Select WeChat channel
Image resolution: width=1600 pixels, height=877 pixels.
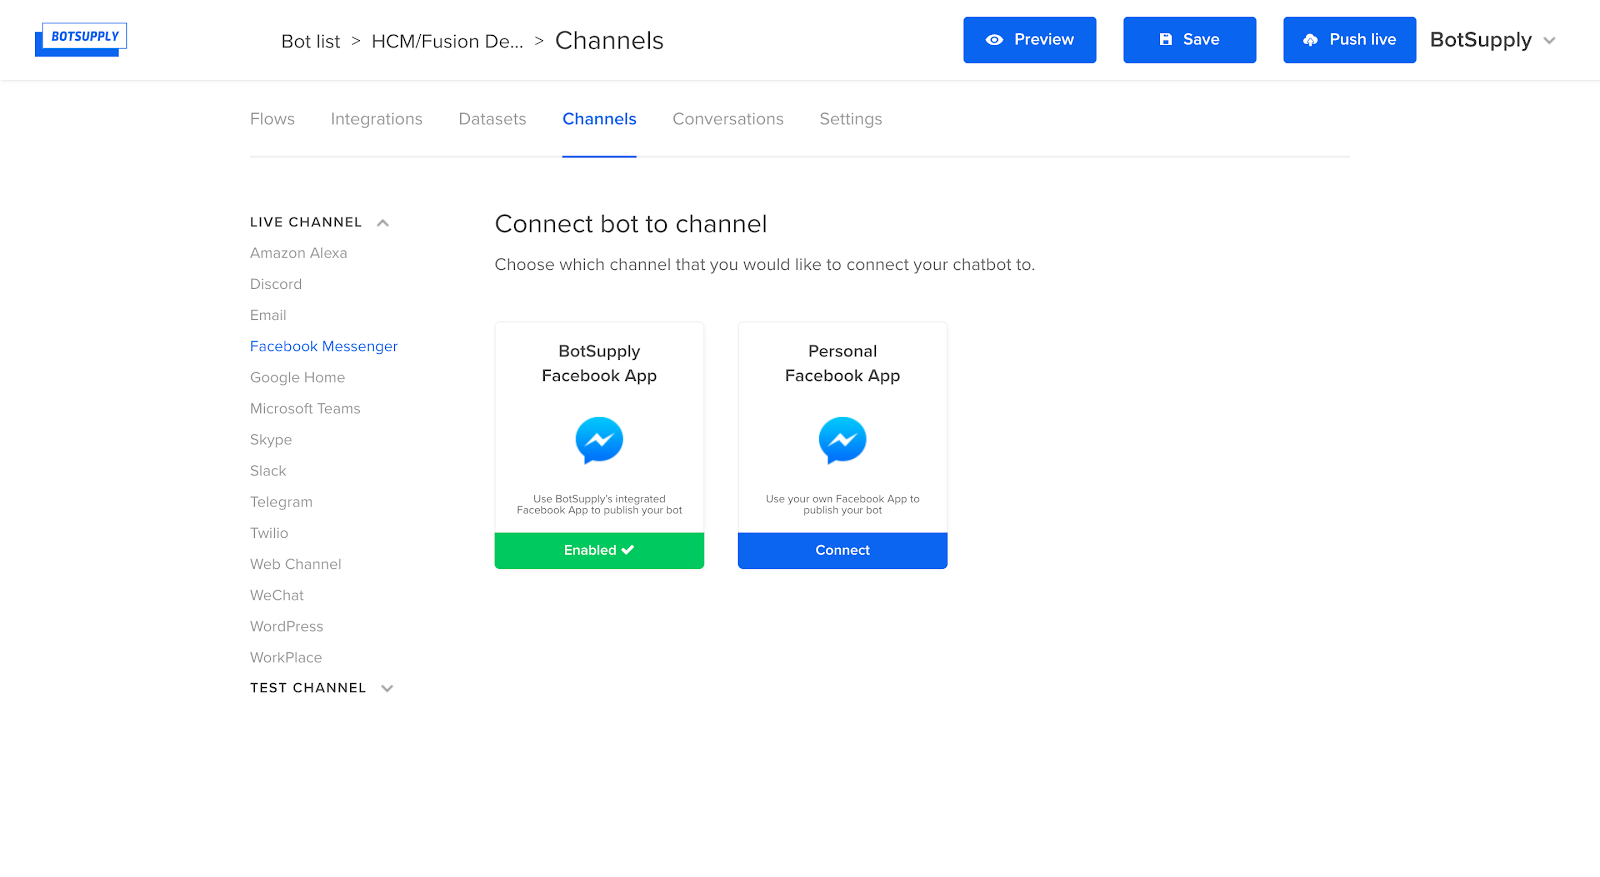tap(277, 595)
